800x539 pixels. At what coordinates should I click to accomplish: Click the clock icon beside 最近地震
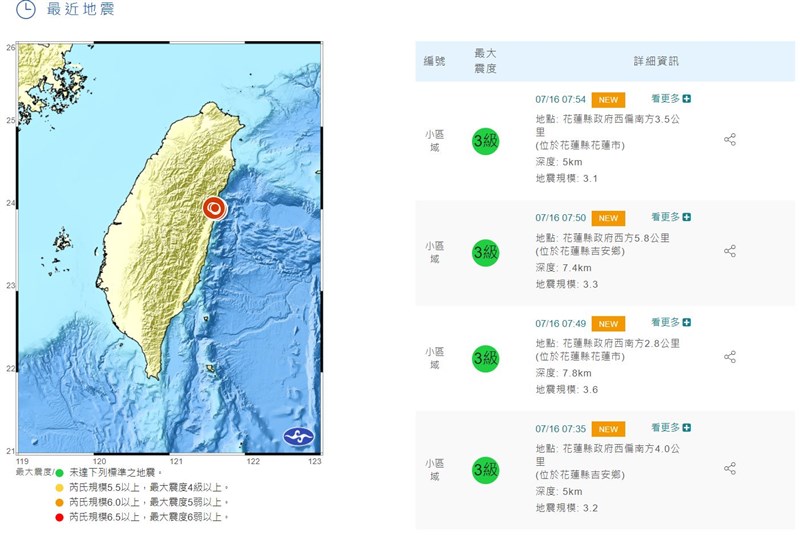[x=26, y=10]
